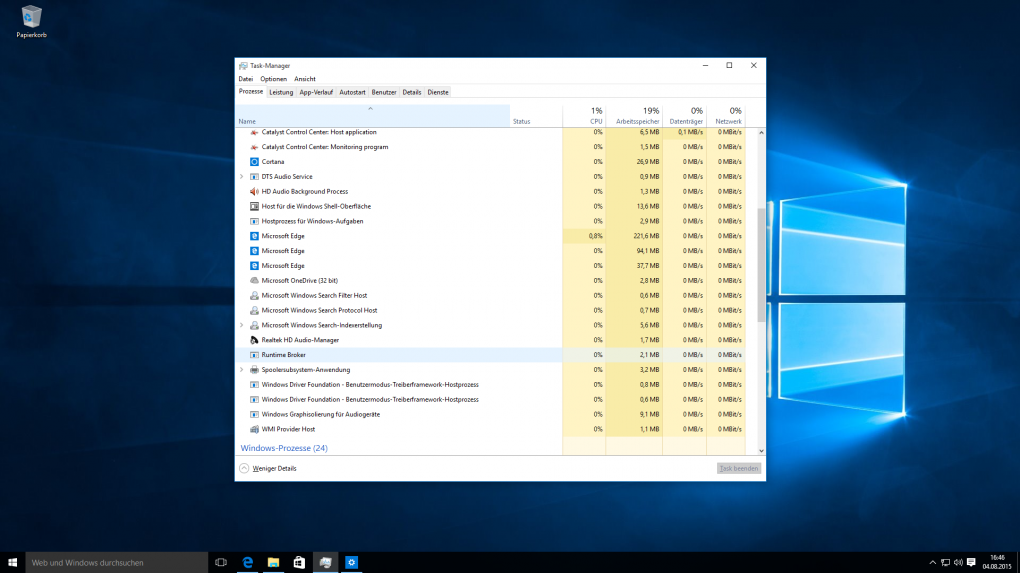Click the scrollbar down arrow
The width and height of the screenshot is (1020, 573).
pos(761,451)
